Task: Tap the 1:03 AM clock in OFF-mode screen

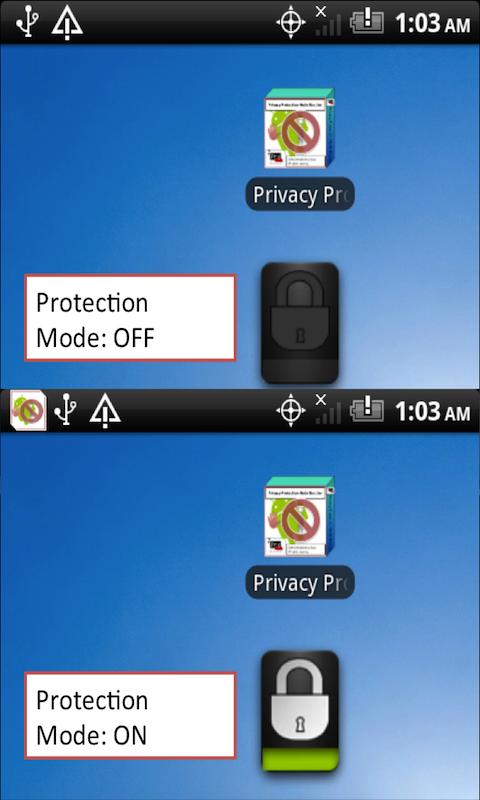Action: coord(433,24)
